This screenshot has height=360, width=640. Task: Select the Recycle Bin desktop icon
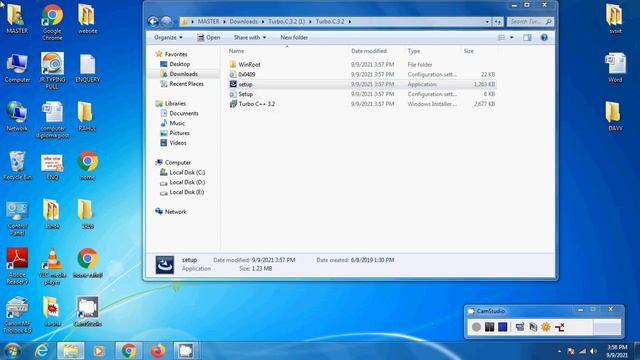click(x=17, y=166)
